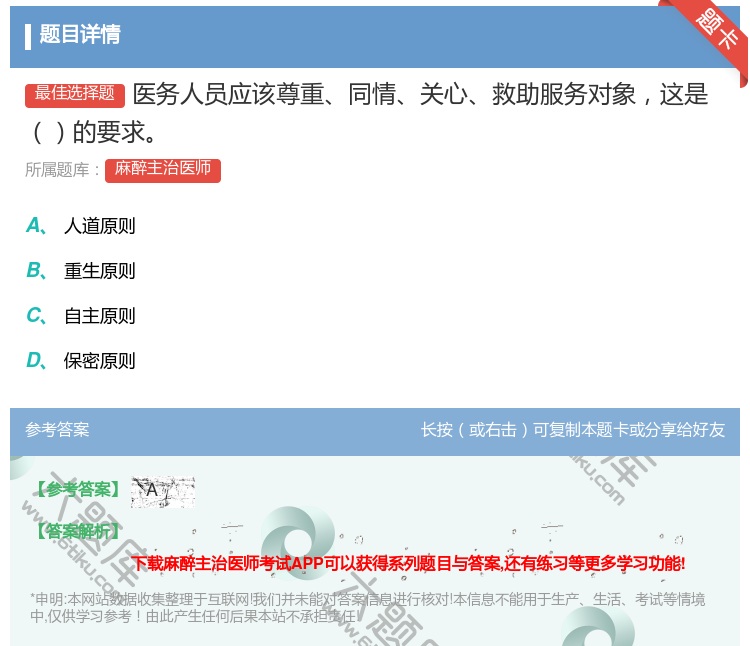Select the option letter C marker

34,316
